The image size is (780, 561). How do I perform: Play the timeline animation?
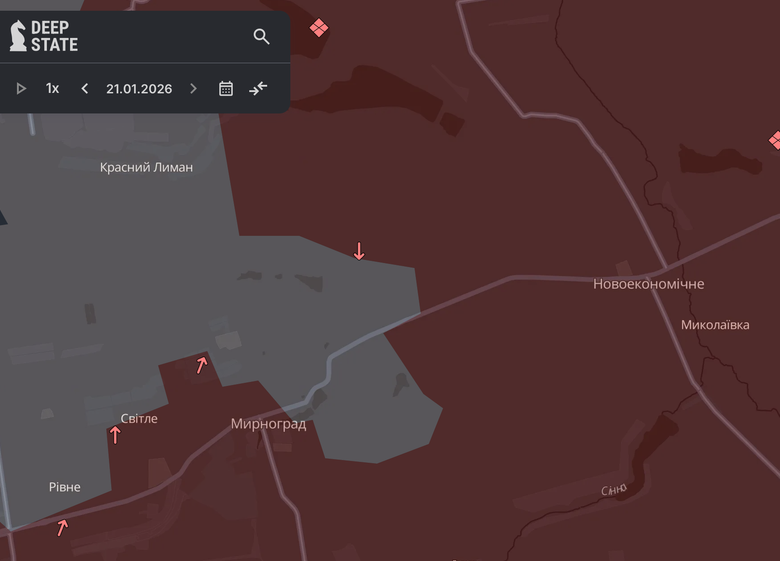21,89
